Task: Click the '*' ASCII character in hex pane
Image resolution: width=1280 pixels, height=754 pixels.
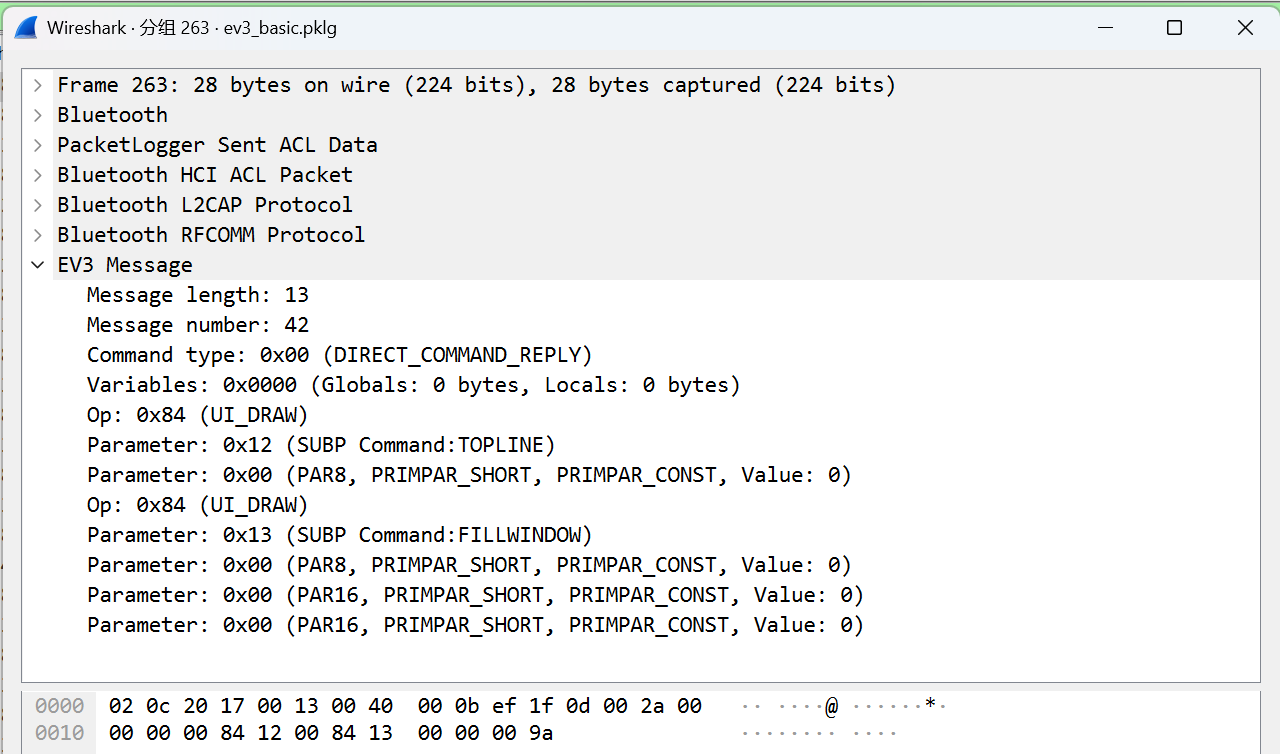Action: 930,706
